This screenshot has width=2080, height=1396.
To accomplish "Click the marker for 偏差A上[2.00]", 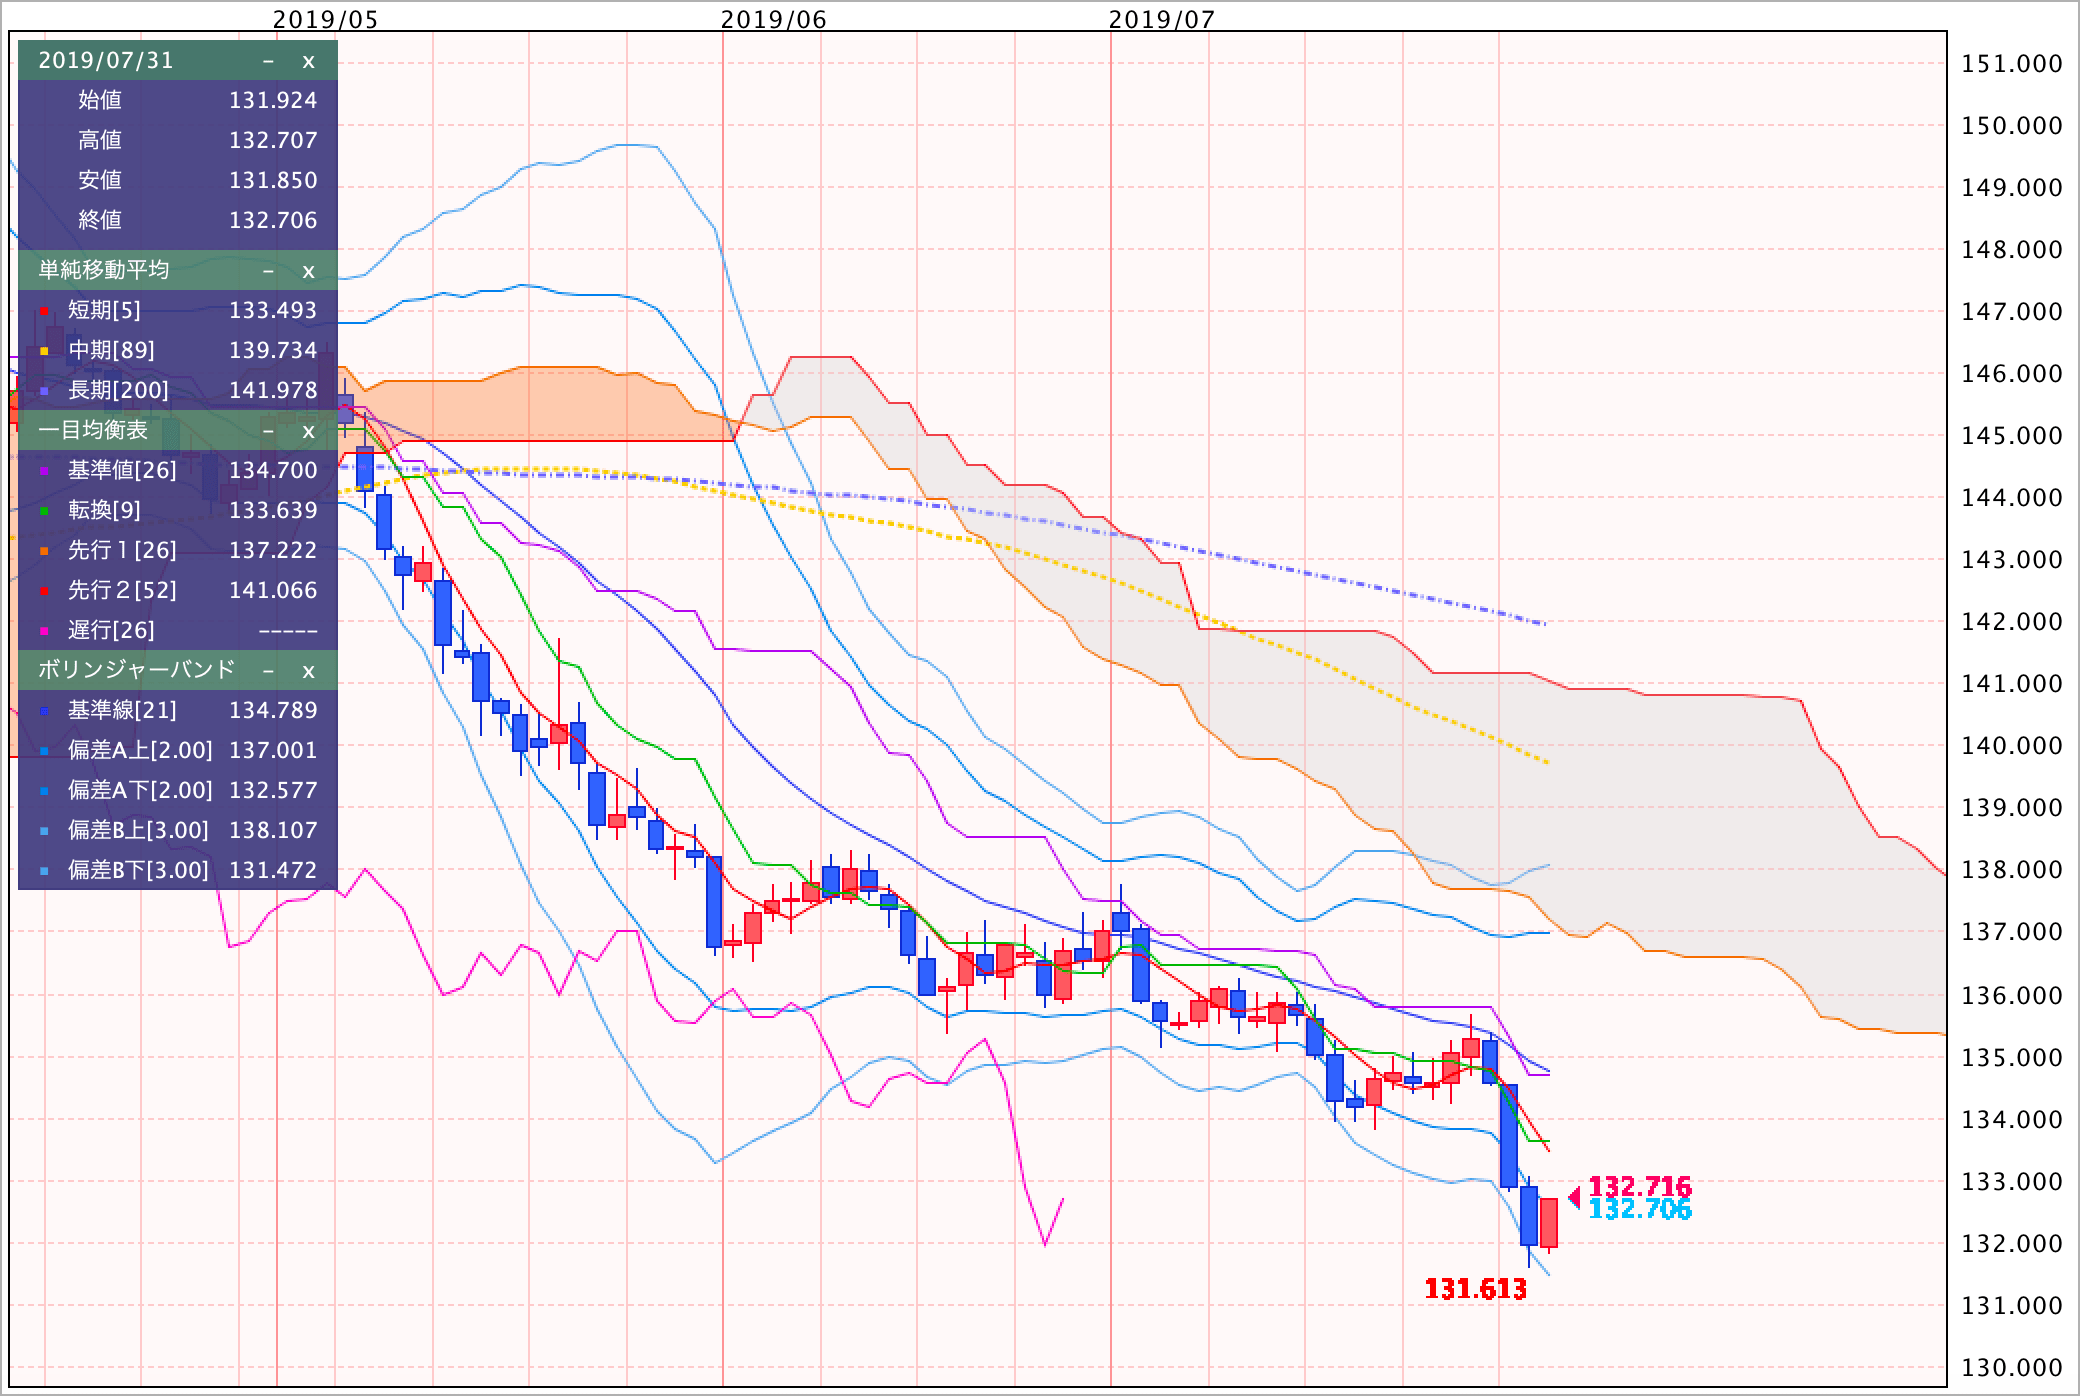I will pyautogui.click(x=44, y=751).
